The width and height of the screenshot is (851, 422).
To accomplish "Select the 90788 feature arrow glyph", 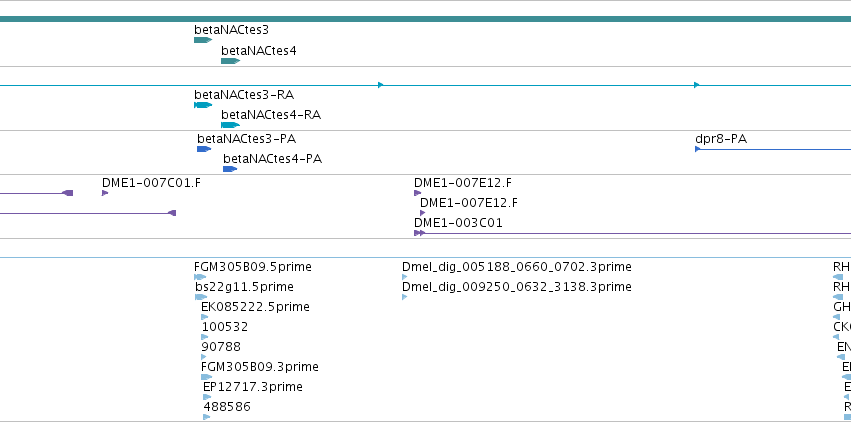I will point(204,357).
